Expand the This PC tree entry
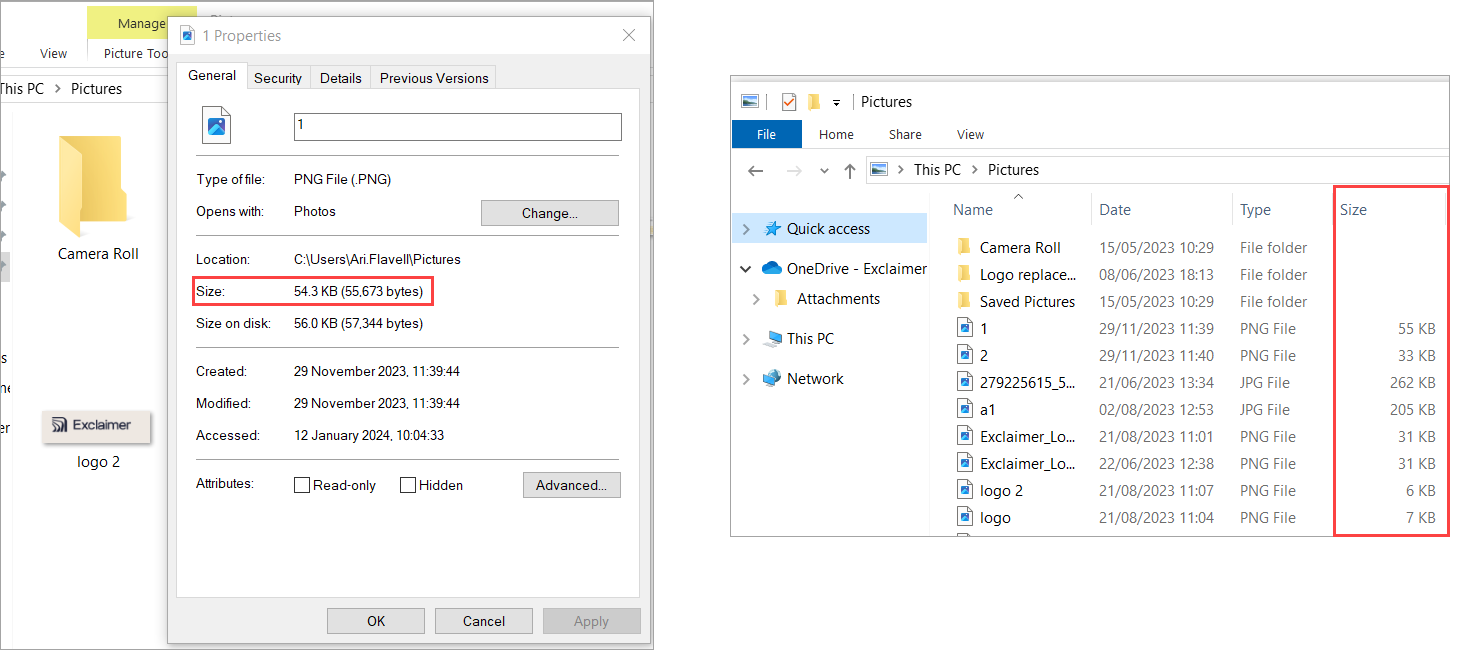This screenshot has height=650, width=1479. 745,338
